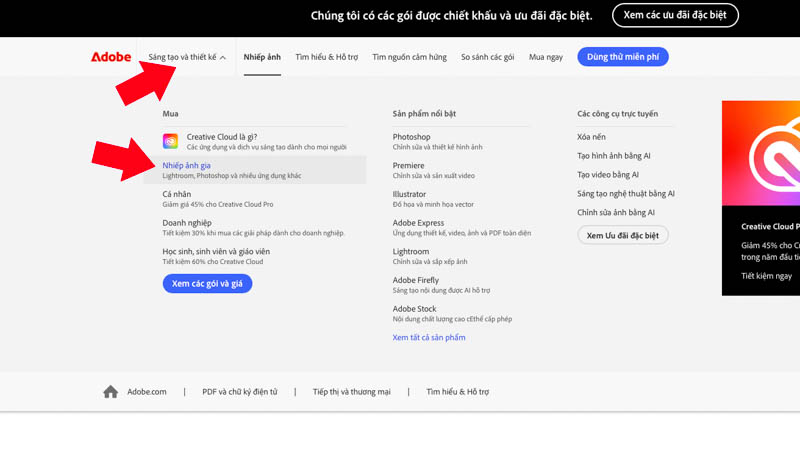
Task: Open Tạo hình ảnh bằng AI tool
Action: [614, 156]
